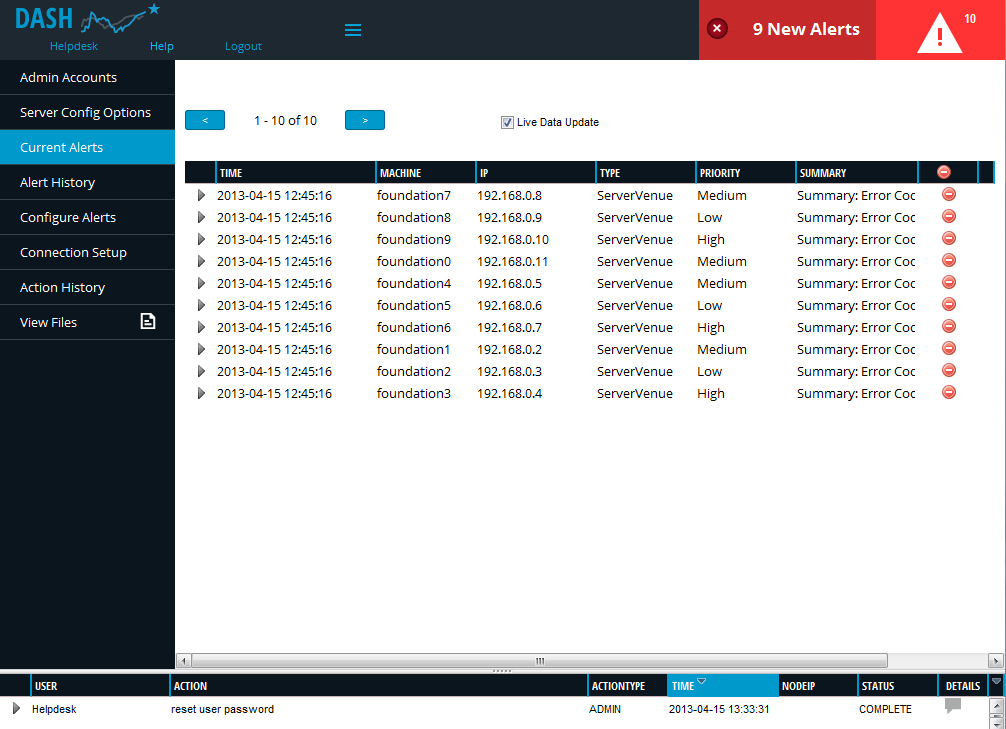The width and height of the screenshot is (1006, 729).
Task: Click the horizontal scrollbar thumb
Action: (x=540, y=660)
